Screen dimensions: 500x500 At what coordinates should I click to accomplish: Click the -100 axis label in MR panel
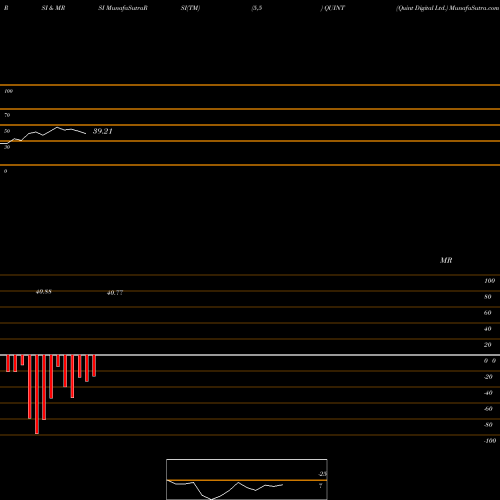coord(490,441)
